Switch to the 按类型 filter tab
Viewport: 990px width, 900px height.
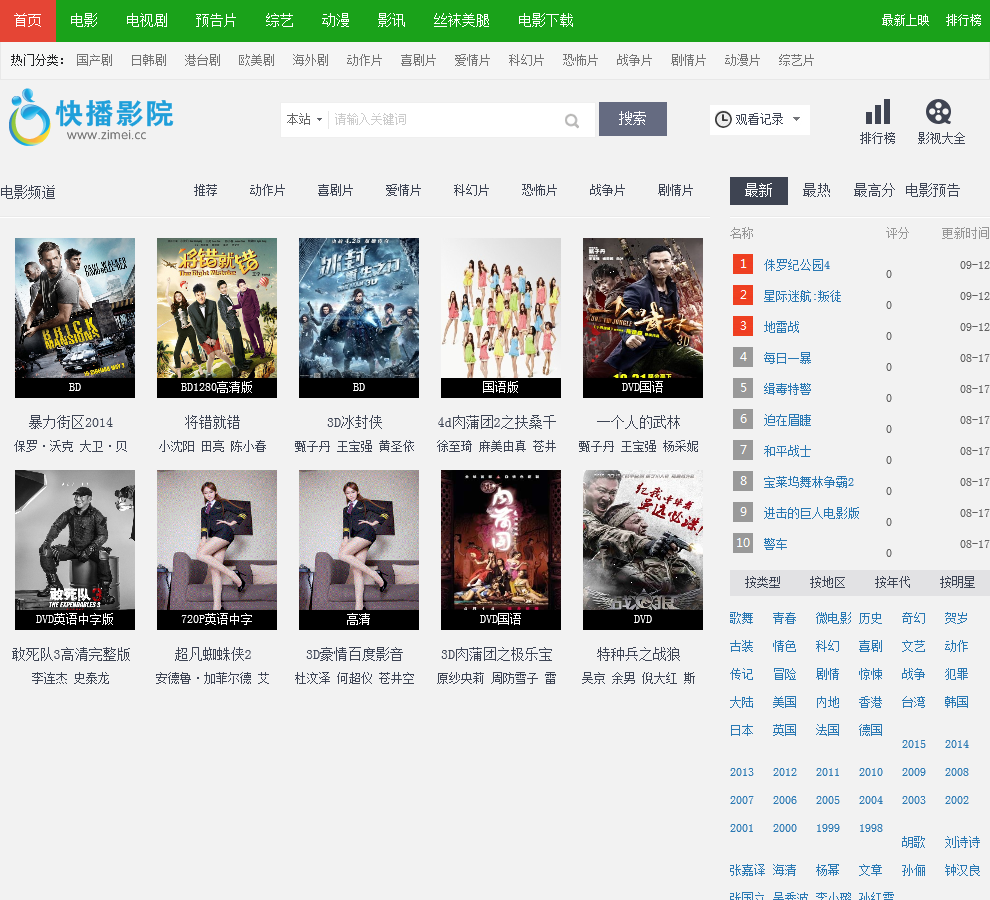[x=763, y=582]
